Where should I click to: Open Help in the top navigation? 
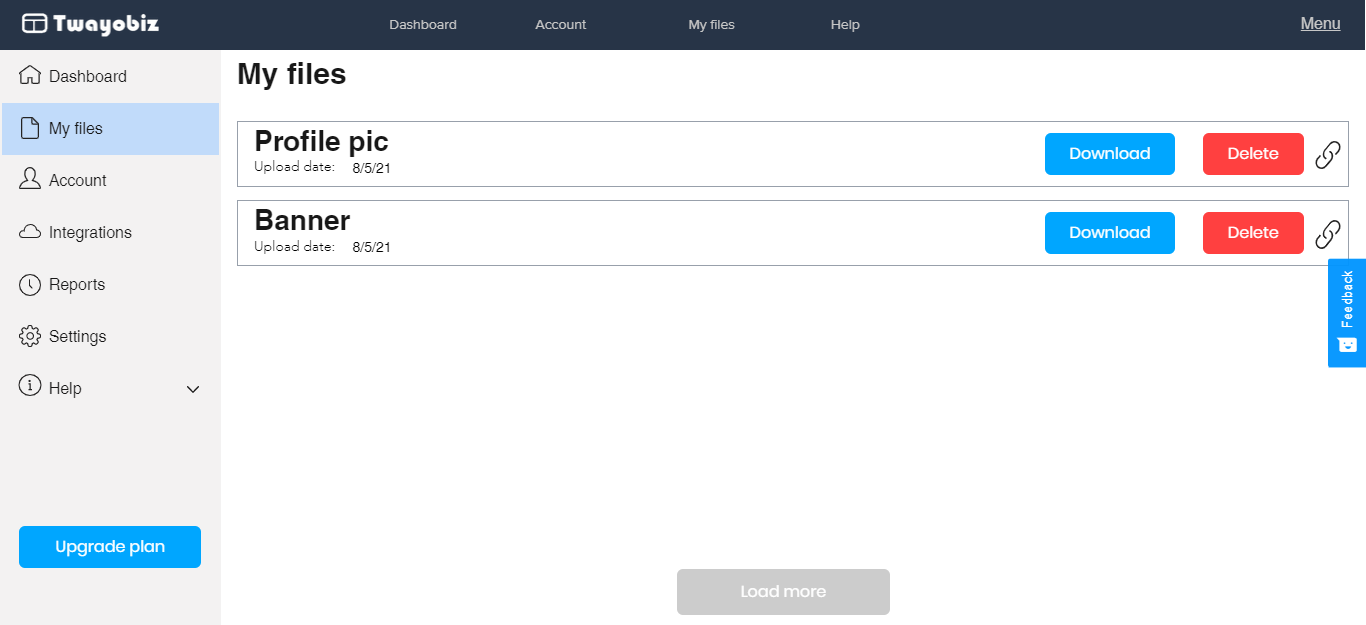(x=845, y=25)
